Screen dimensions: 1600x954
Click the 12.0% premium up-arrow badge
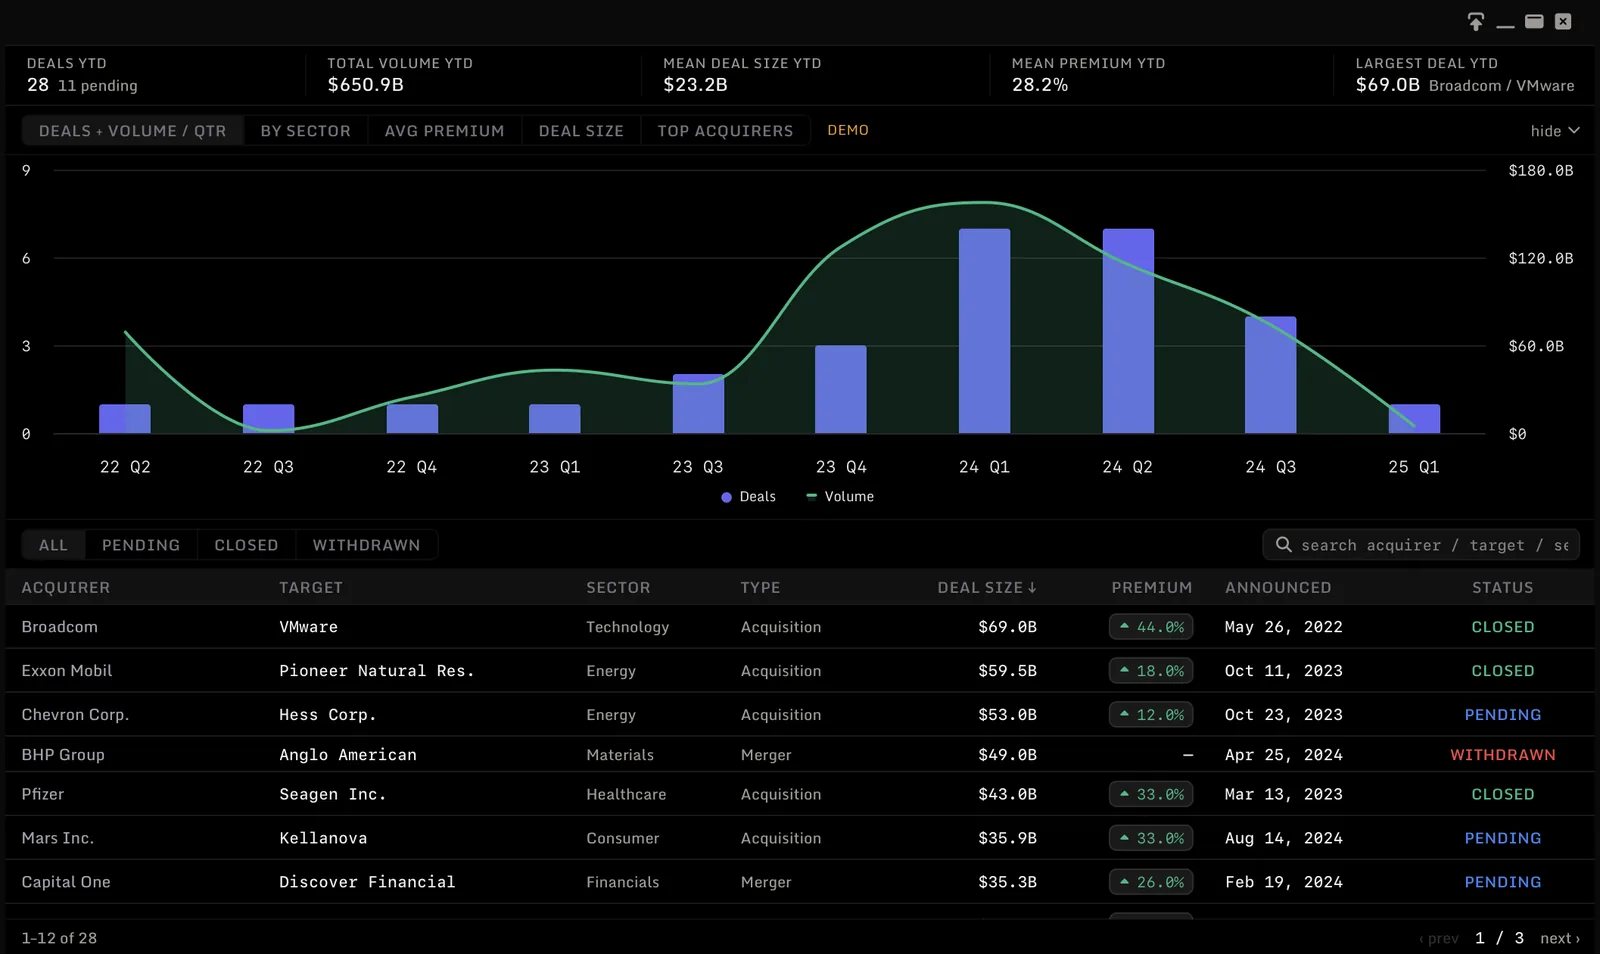(x=1151, y=715)
